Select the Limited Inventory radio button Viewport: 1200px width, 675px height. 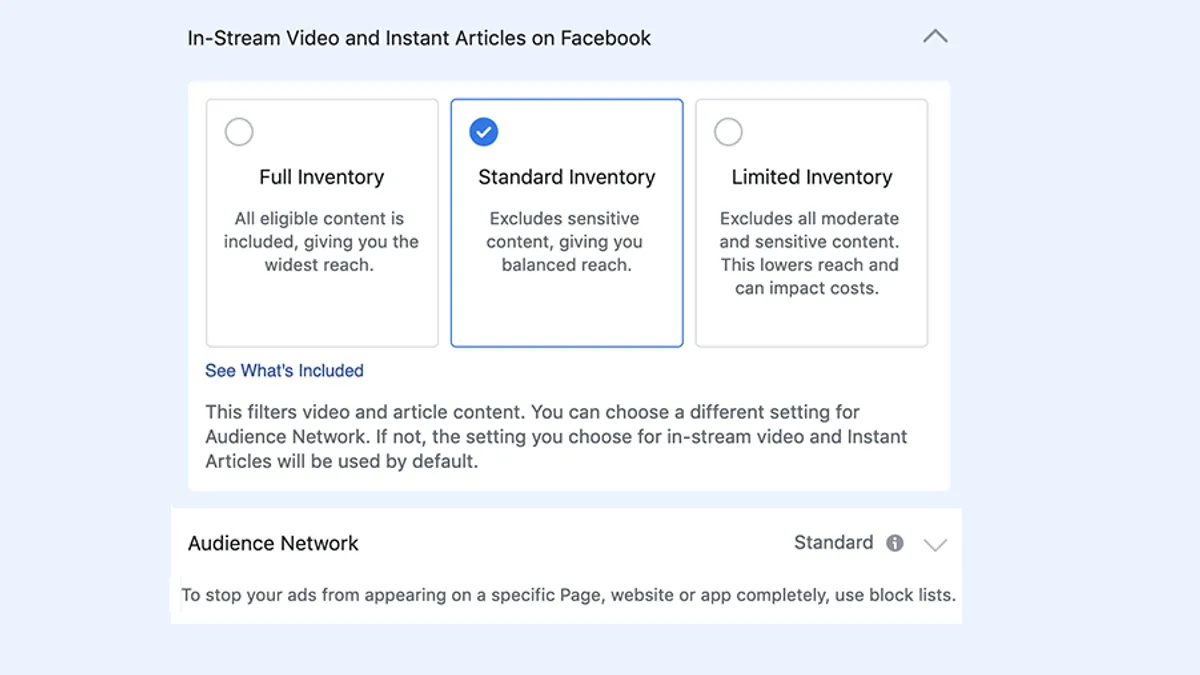pyautogui.click(x=729, y=132)
